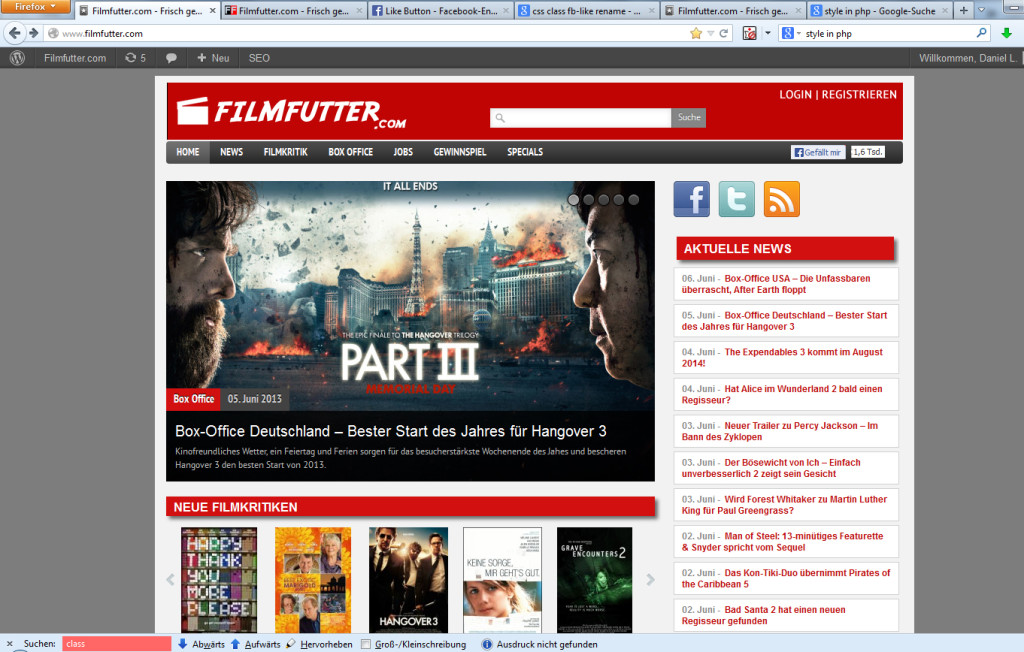
Task: Open the FILMKRITIK menu item
Action: click(x=285, y=152)
